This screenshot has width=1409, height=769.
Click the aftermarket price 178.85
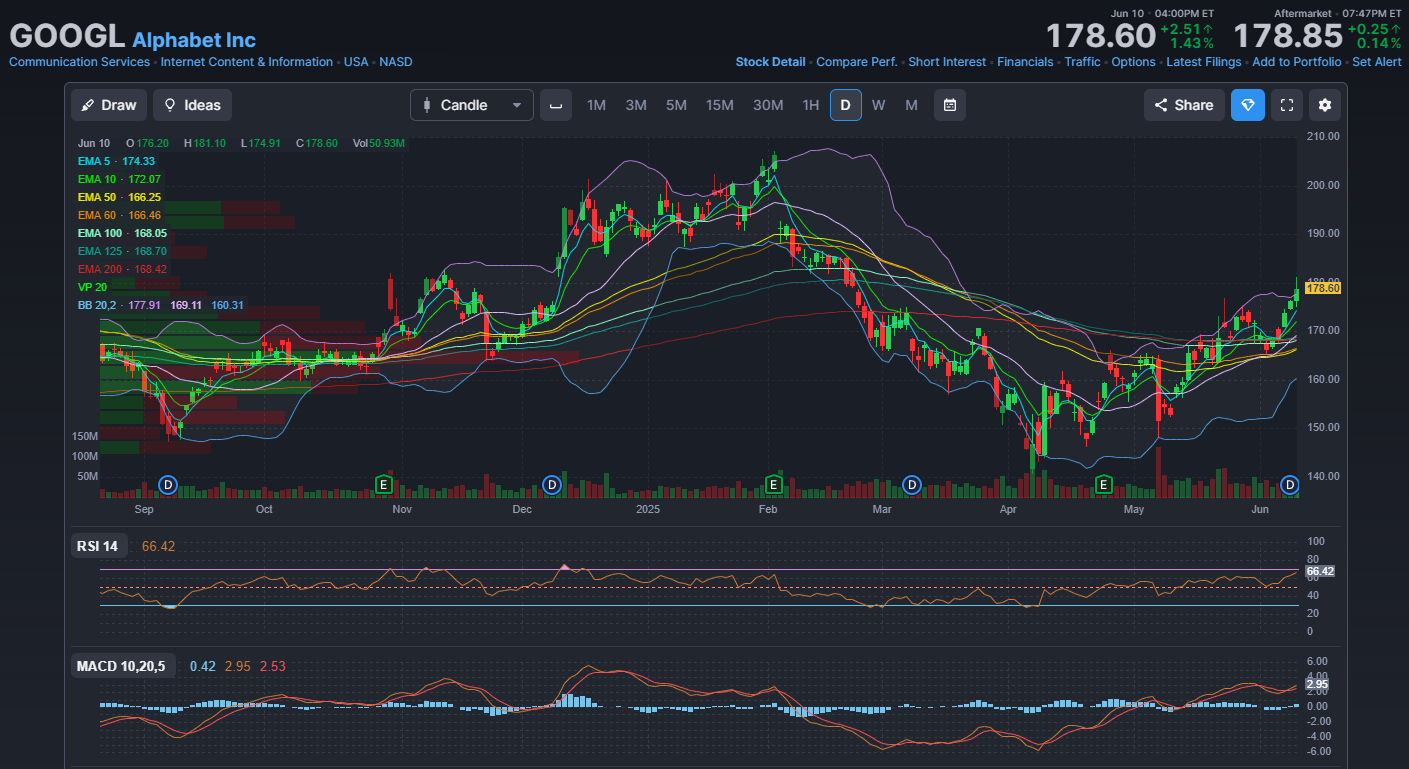click(x=1288, y=36)
